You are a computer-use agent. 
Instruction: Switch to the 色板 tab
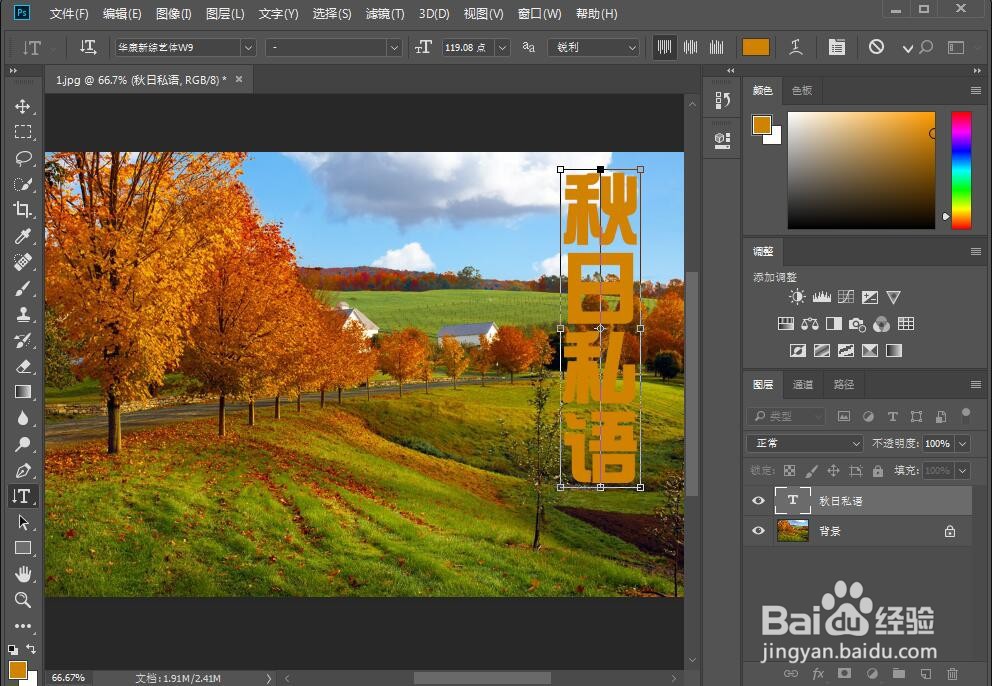pyautogui.click(x=802, y=90)
